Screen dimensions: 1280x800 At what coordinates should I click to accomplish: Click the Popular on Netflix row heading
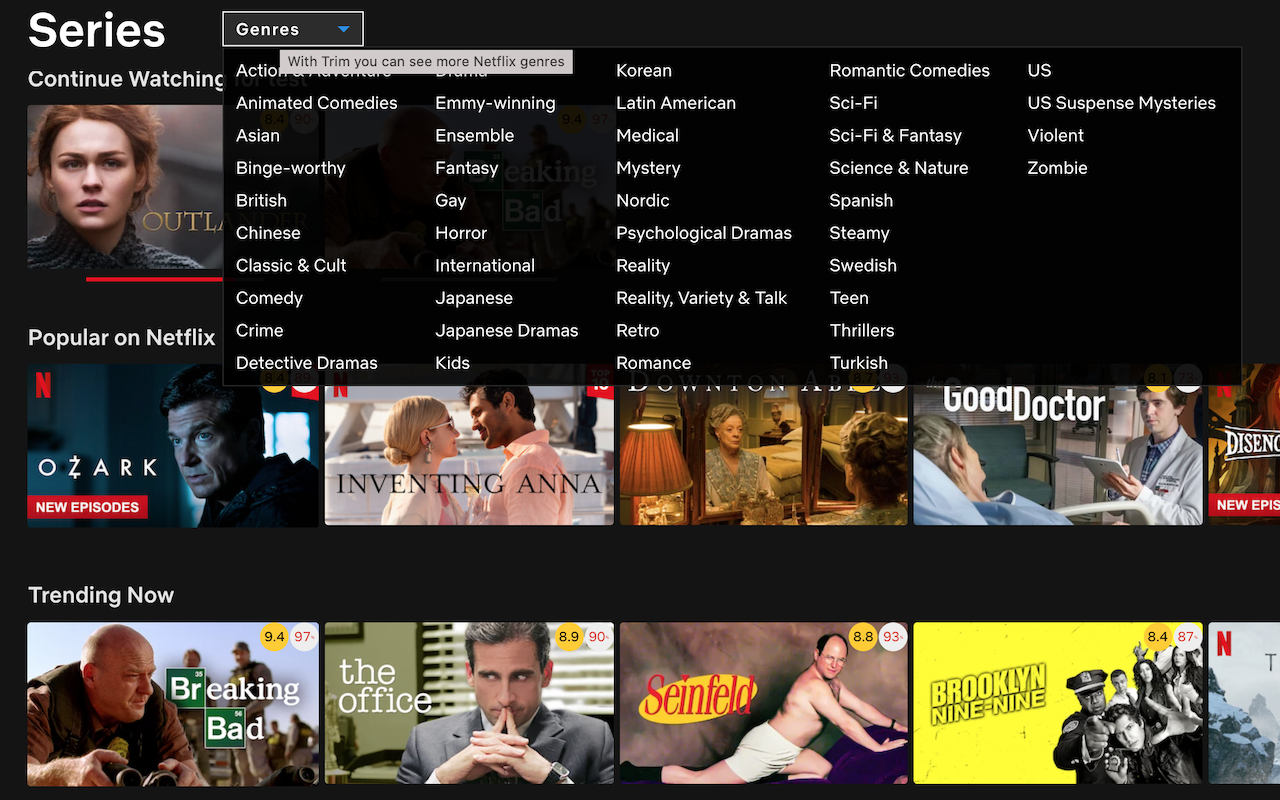(x=122, y=337)
